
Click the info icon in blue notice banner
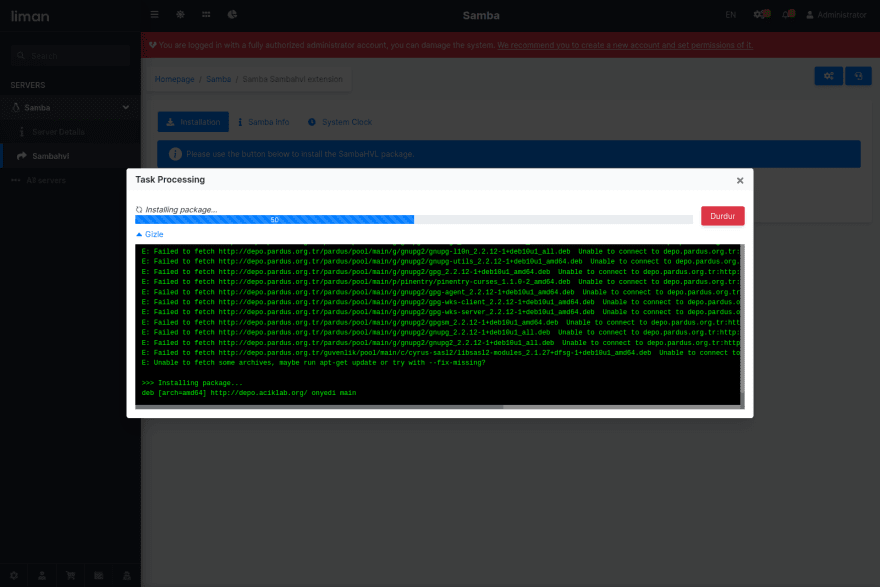click(175, 154)
